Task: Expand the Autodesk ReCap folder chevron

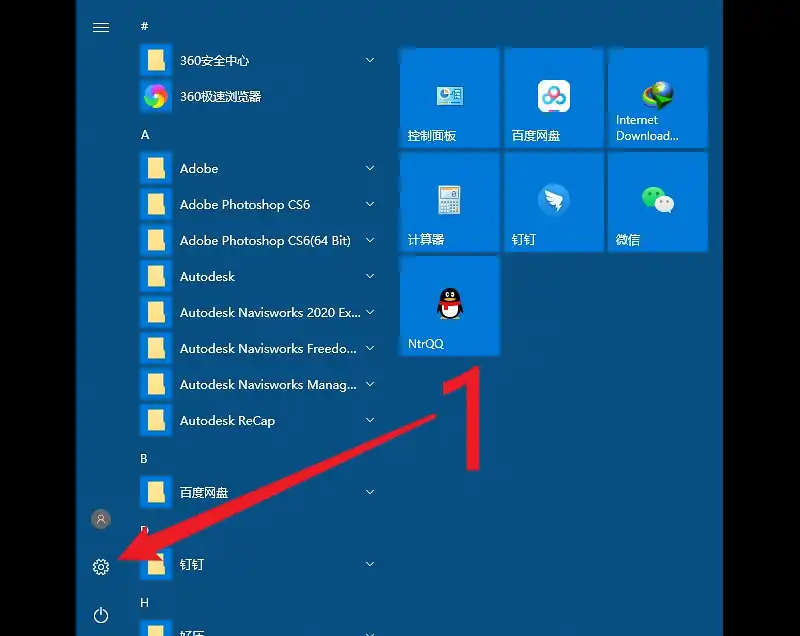Action: click(x=370, y=421)
